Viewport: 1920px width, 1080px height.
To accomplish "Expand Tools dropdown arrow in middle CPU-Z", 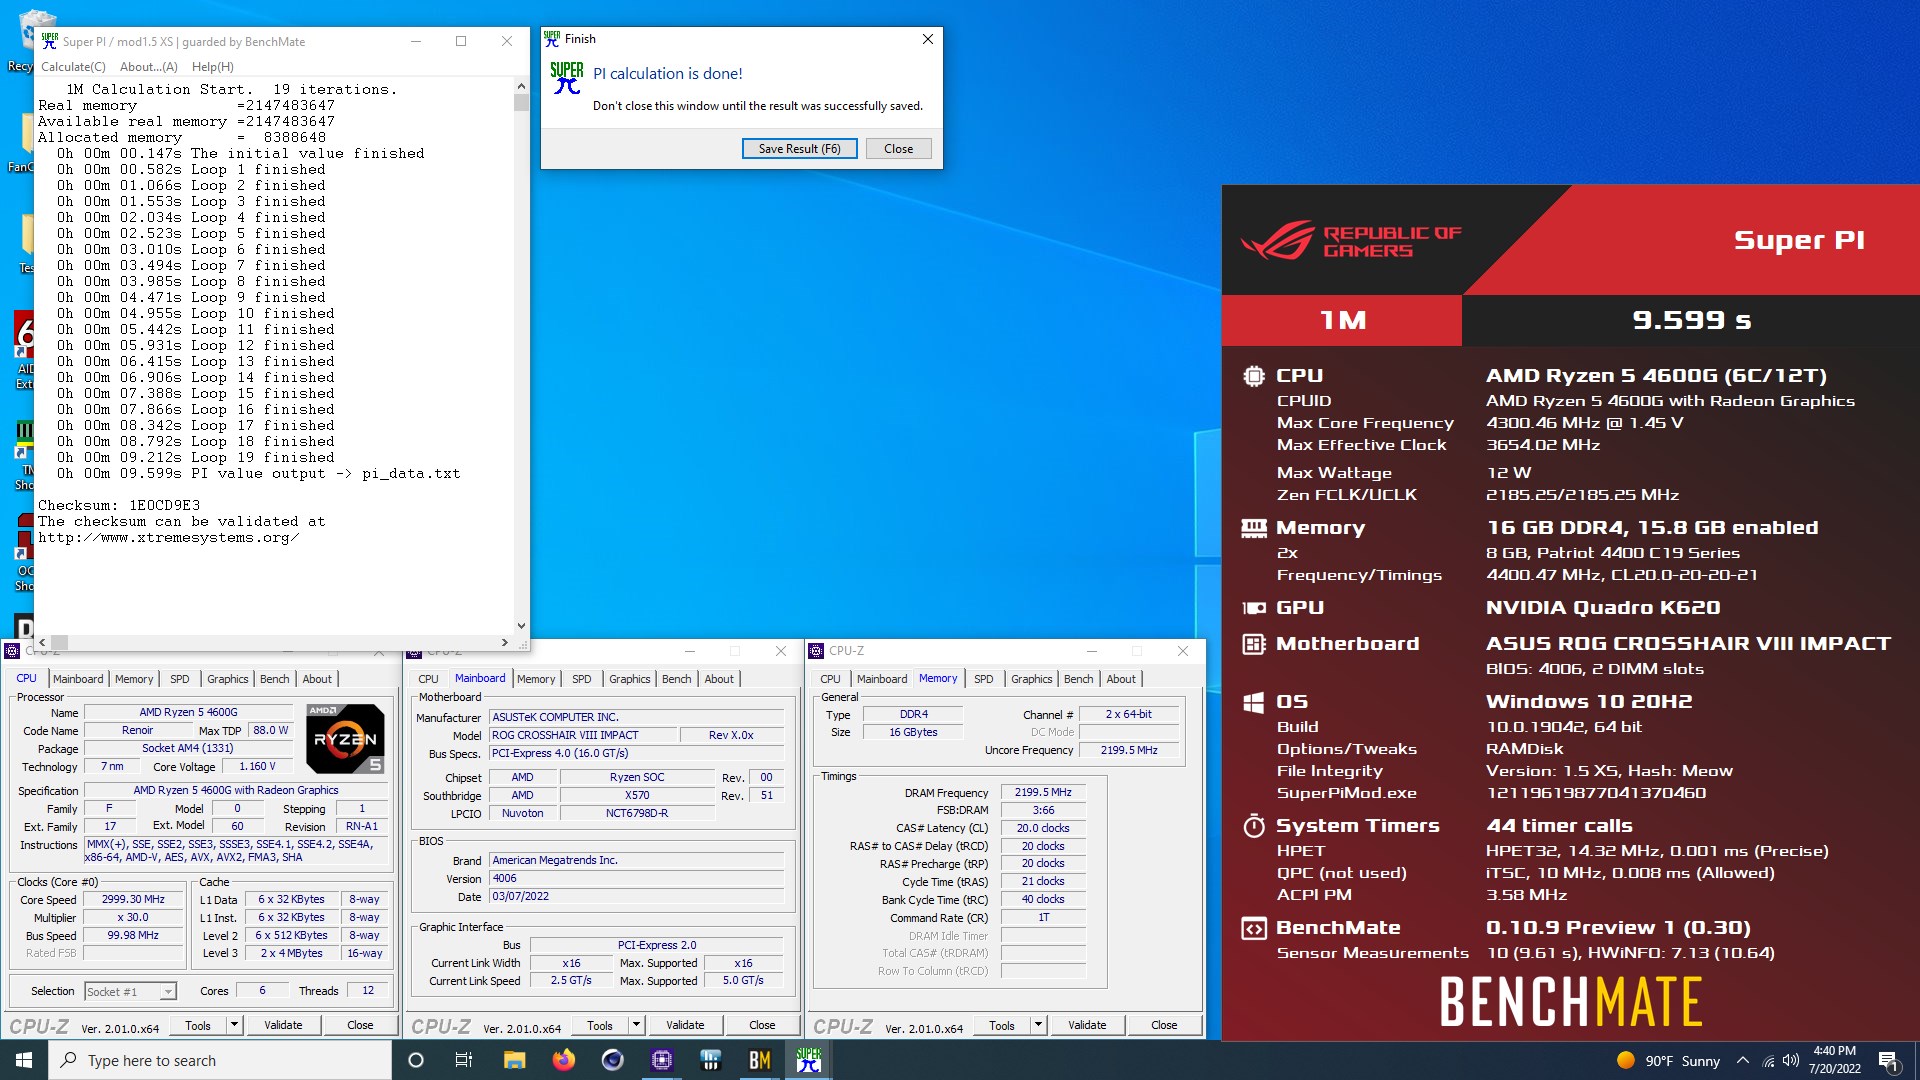I will [x=636, y=1025].
